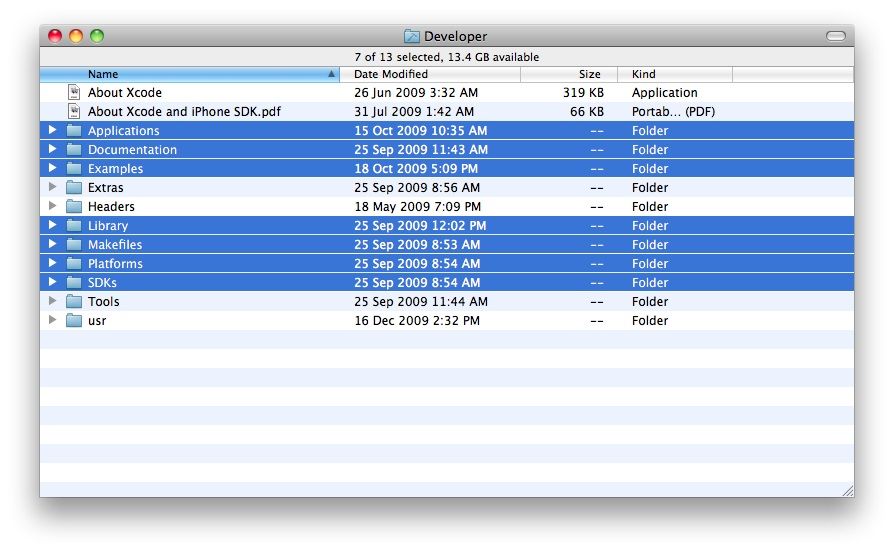Screen dimensions: 894x552
Task: Expand the Examples folder disclosure triangle
Action: (x=52, y=168)
